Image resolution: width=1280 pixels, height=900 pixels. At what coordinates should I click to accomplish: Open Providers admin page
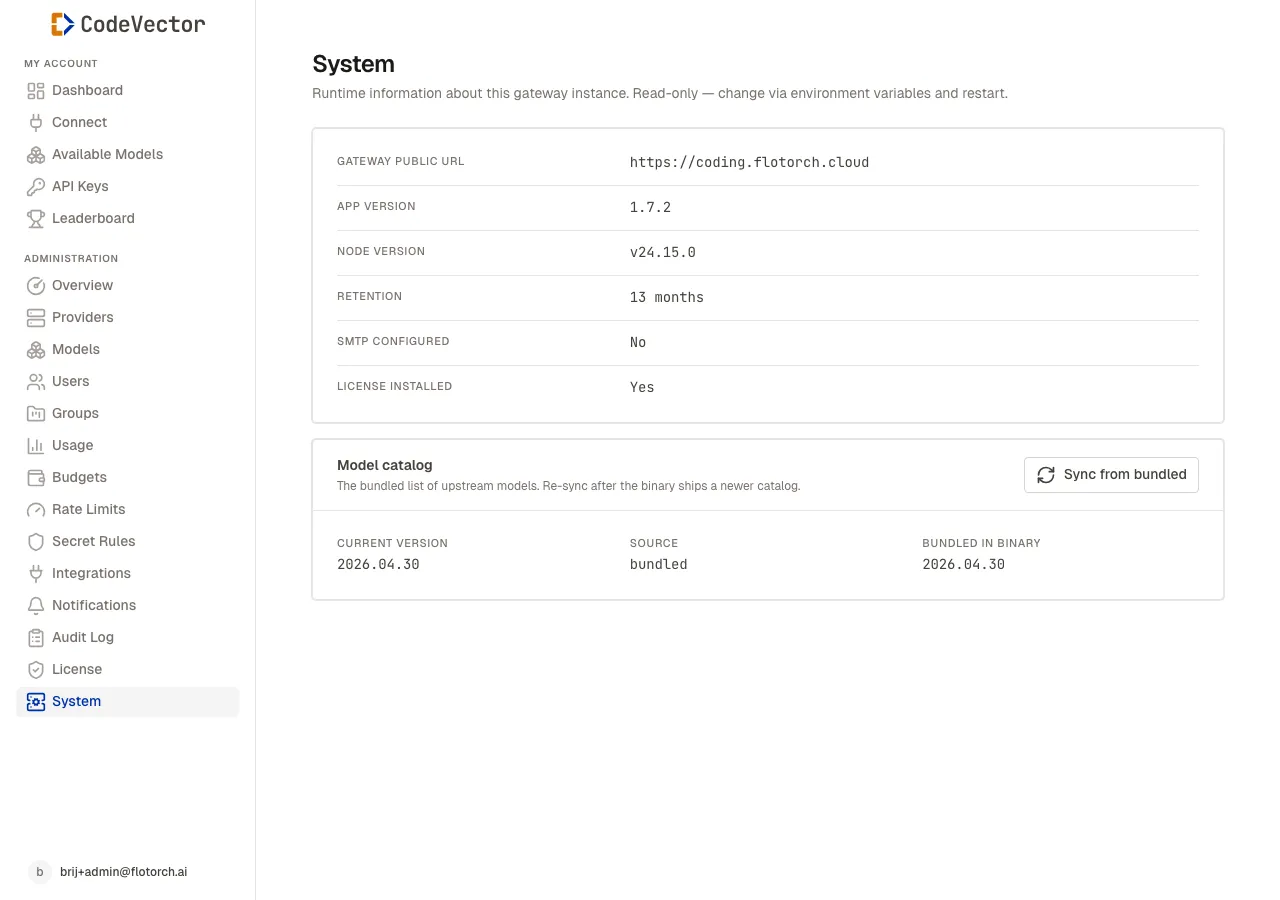(x=127, y=318)
